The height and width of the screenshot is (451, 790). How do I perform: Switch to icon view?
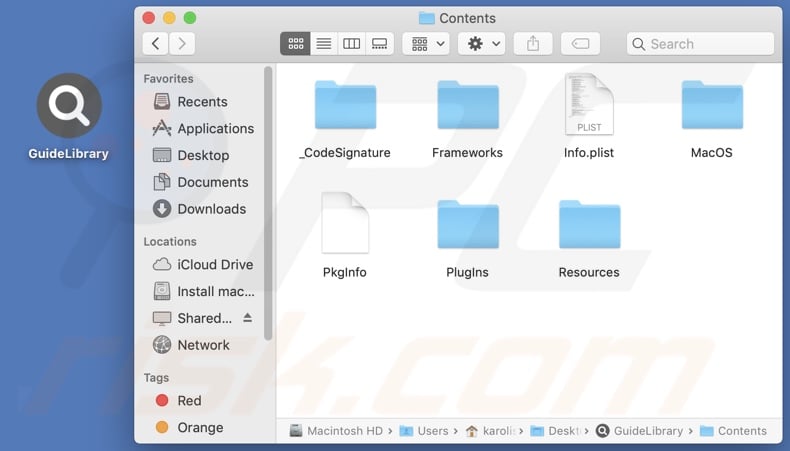click(x=295, y=44)
